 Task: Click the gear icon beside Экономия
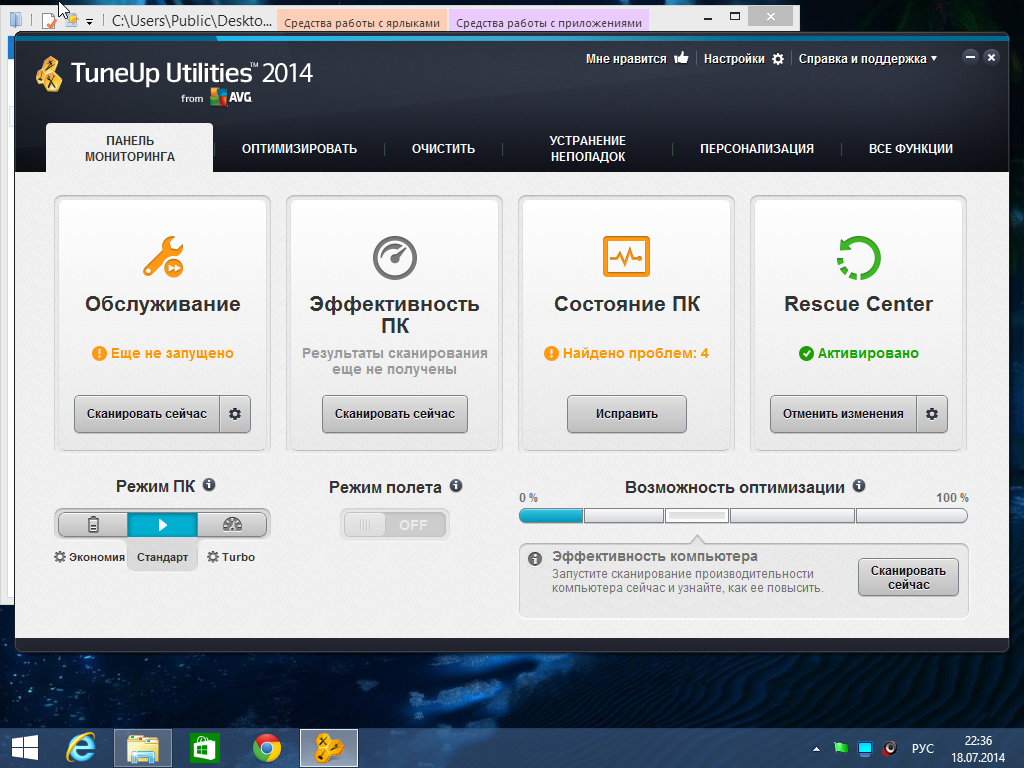coord(60,557)
